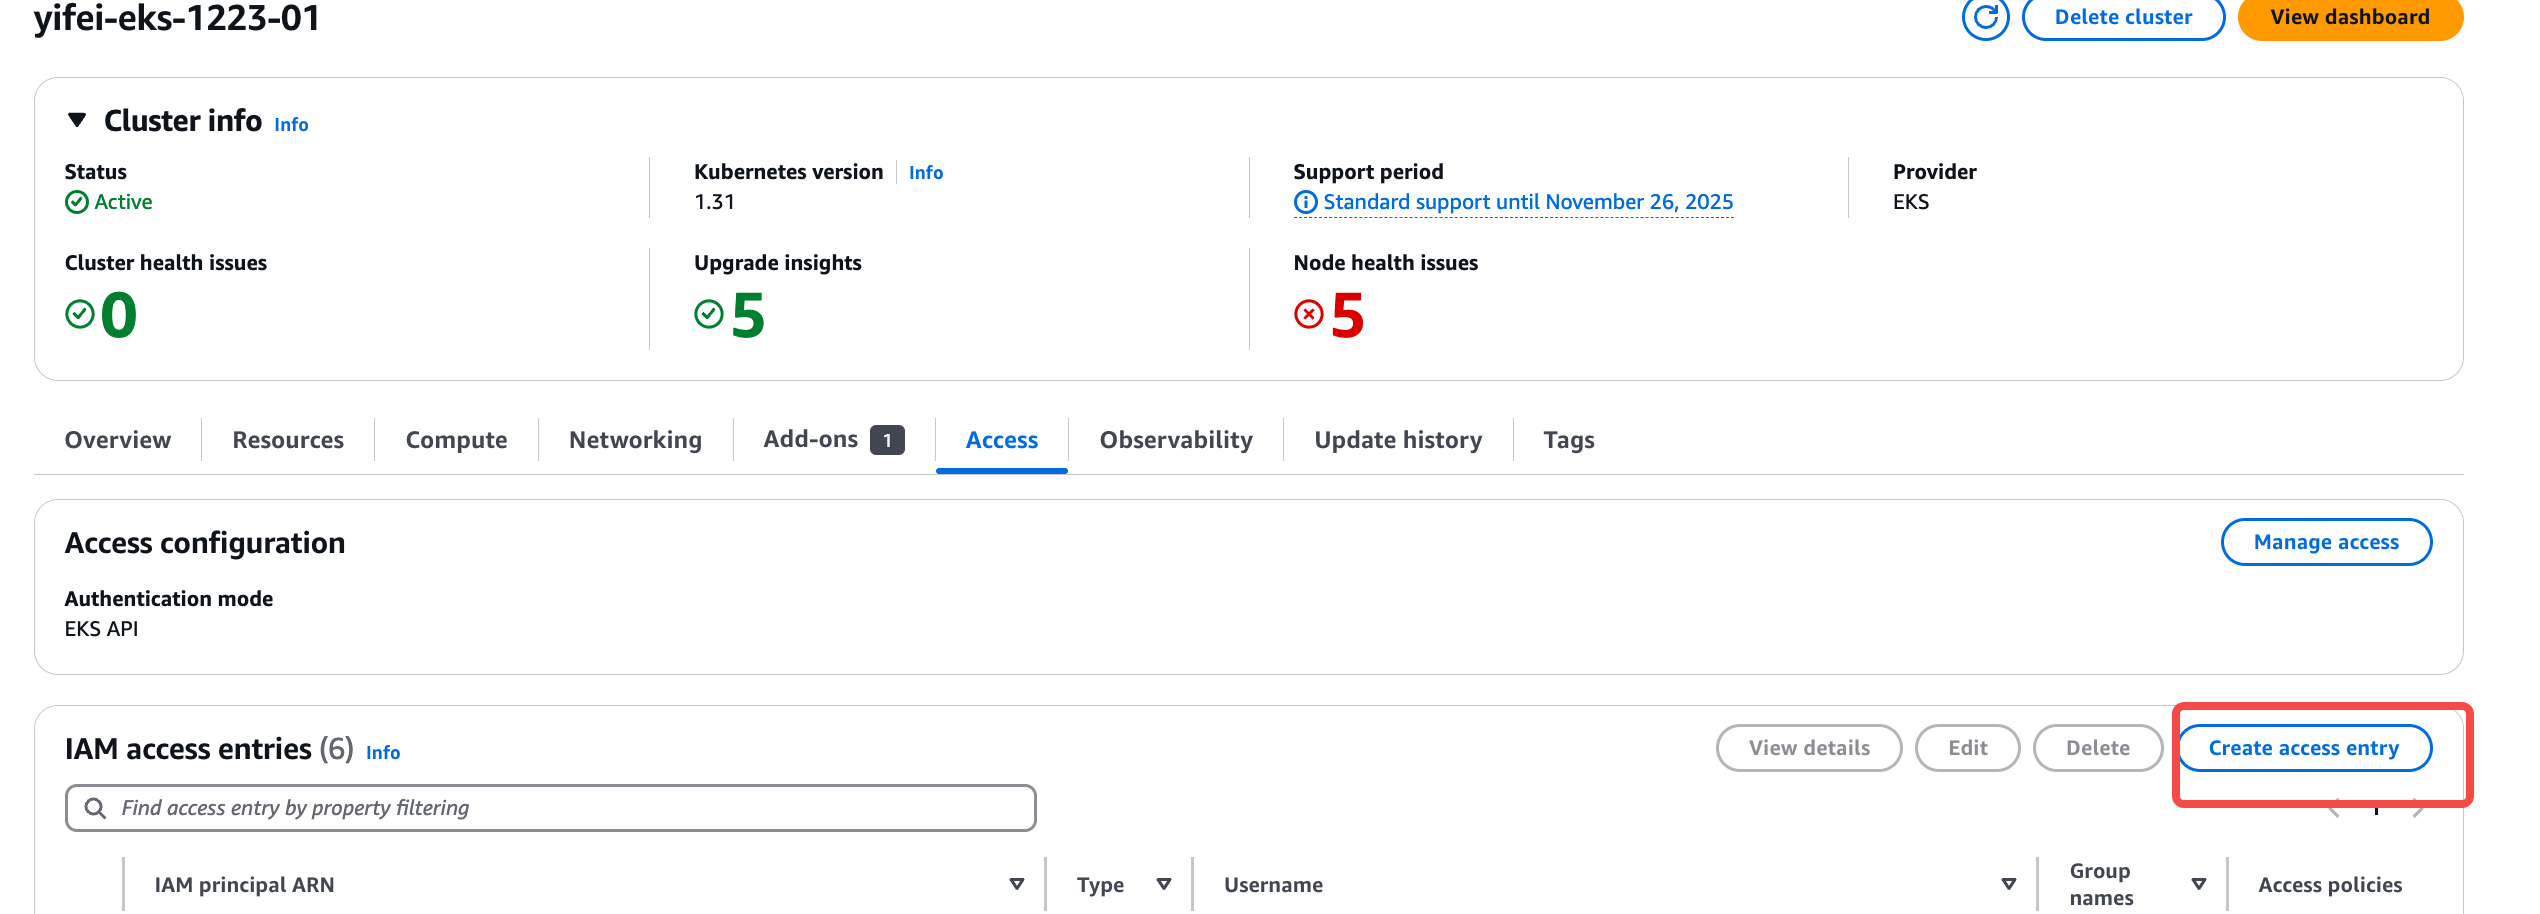This screenshot has height=914, width=2540.
Task: Click the green check icon for Upgrade insights
Action: point(709,314)
